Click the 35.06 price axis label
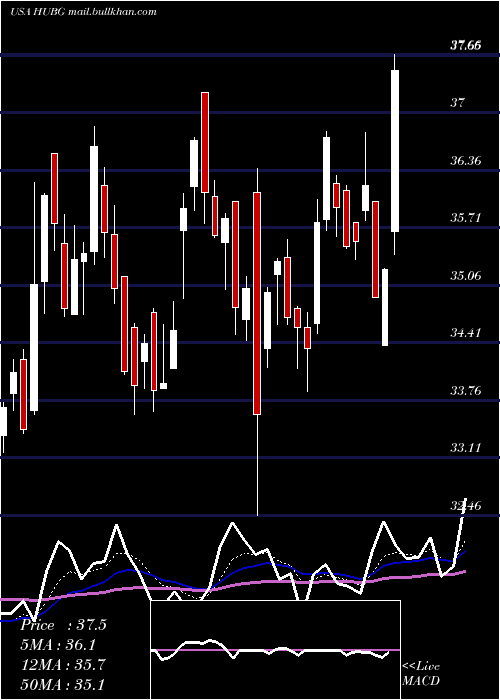 tap(466, 275)
